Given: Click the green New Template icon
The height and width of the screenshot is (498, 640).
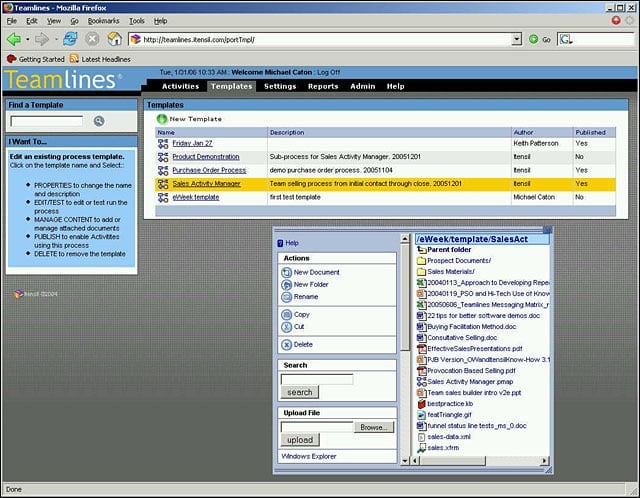Looking at the screenshot, I should click(x=162, y=119).
